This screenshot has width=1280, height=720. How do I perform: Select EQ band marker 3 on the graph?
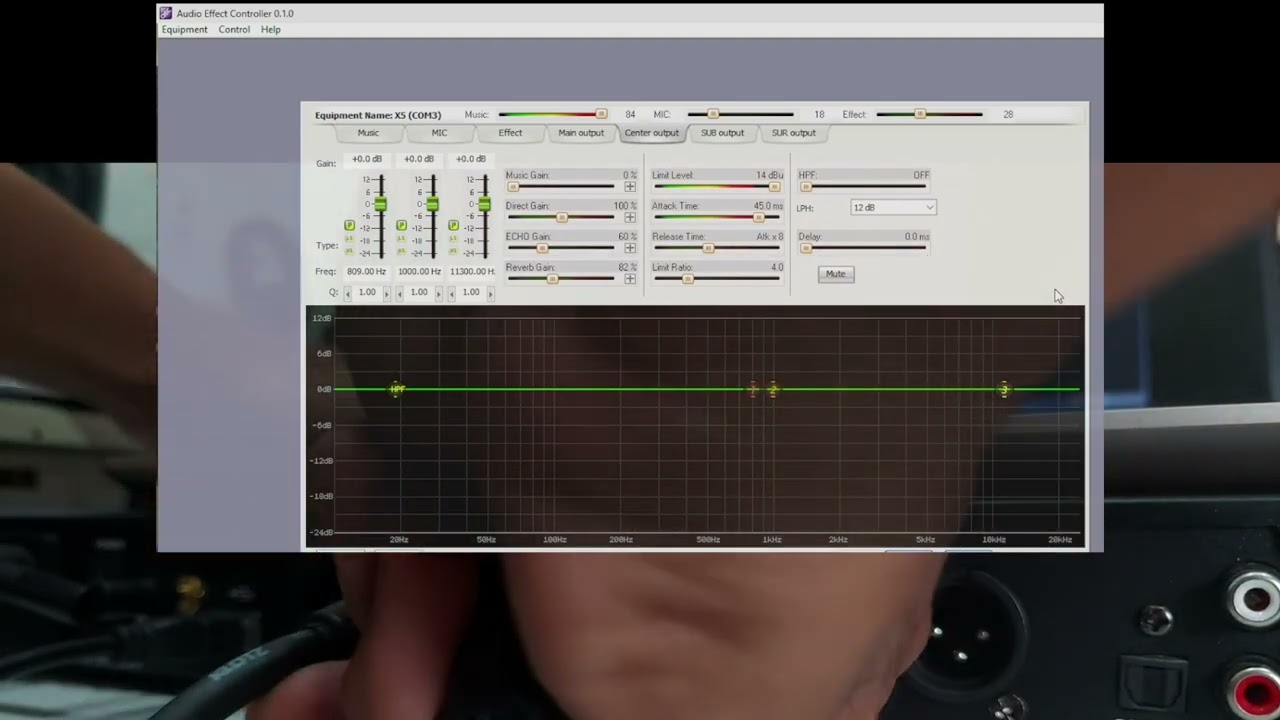(1004, 389)
